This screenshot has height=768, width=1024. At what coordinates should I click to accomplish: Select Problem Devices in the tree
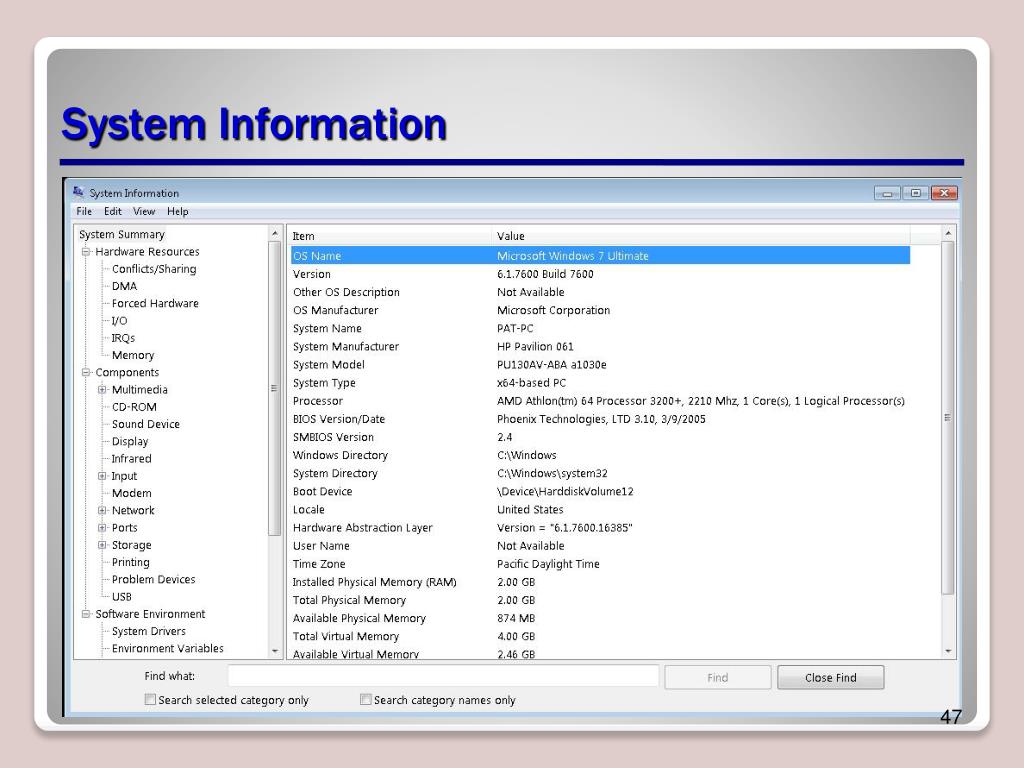[x=153, y=579]
